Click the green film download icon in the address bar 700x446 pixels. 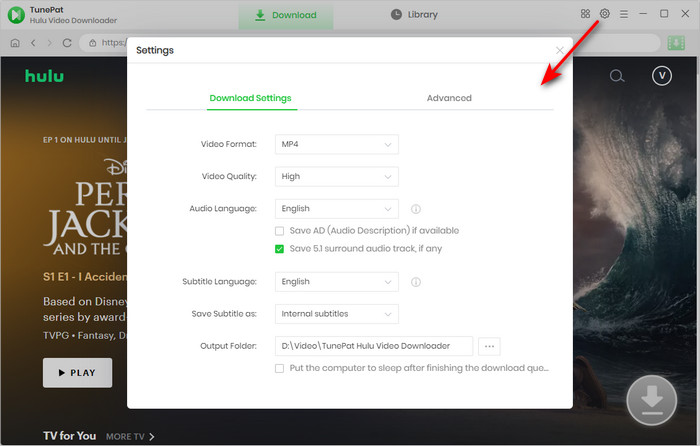[676, 43]
